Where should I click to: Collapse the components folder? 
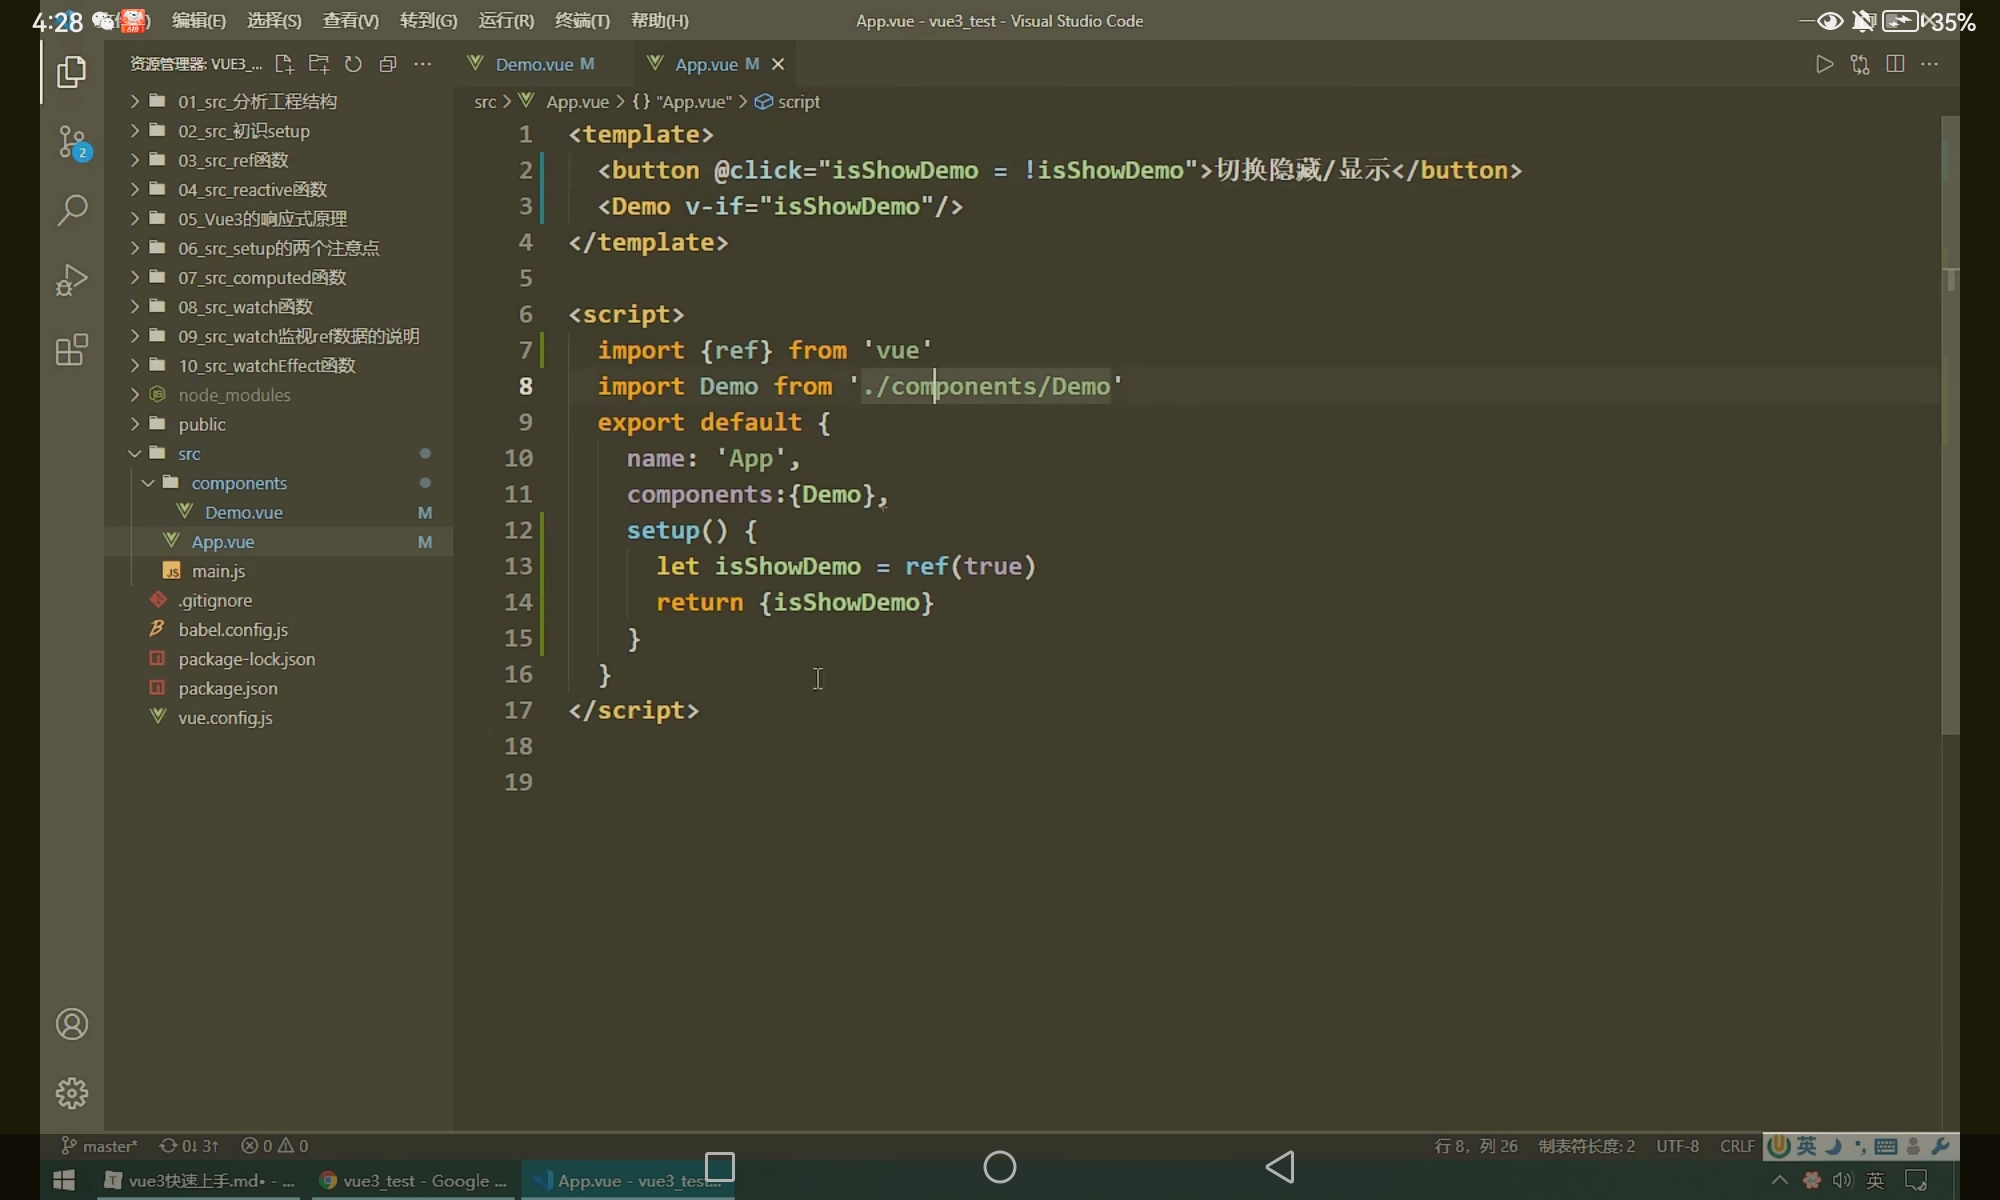pyautogui.click(x=239, y=483)
